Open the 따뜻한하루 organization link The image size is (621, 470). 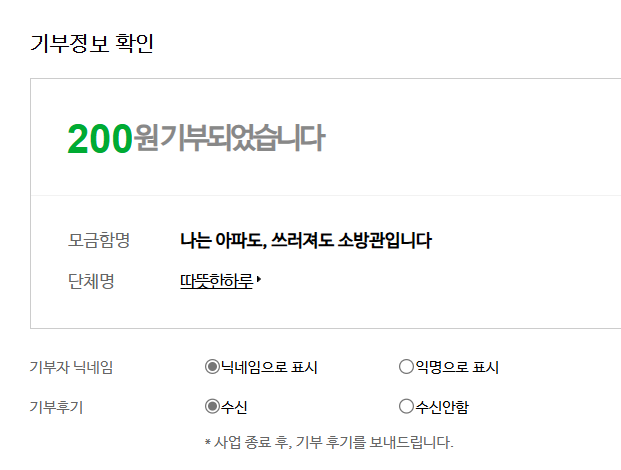coord(215,282)
